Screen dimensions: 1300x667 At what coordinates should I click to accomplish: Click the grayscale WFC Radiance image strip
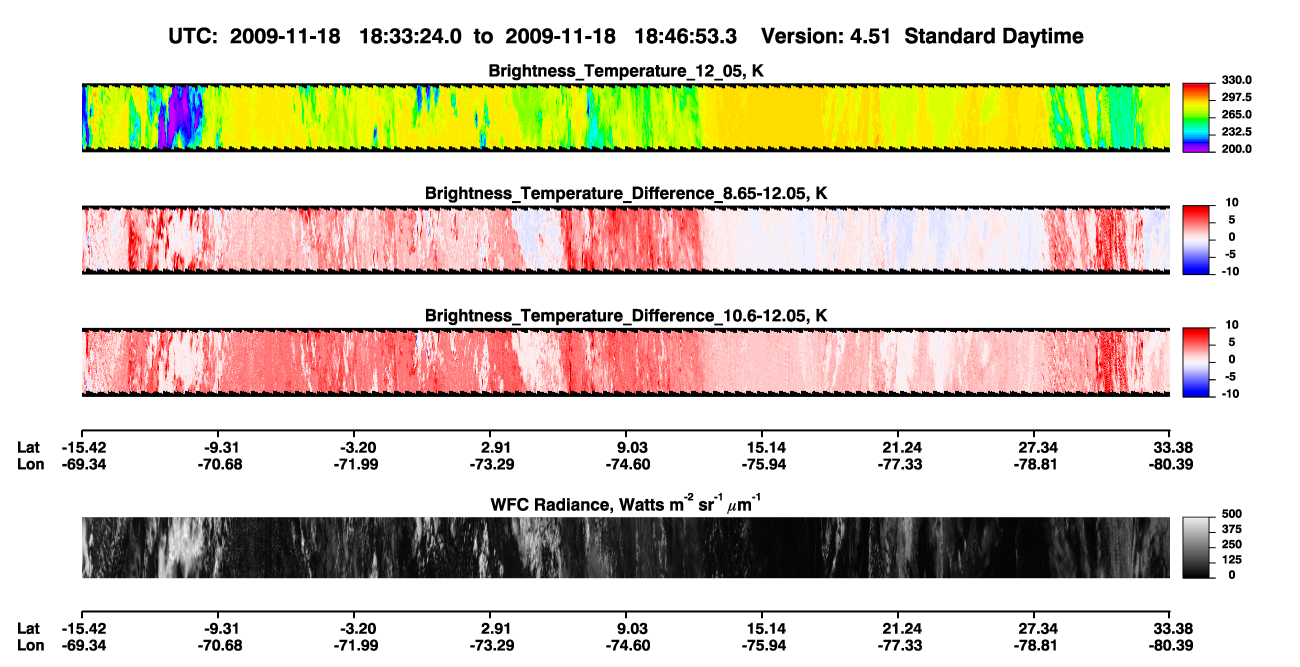click(626, 548)
